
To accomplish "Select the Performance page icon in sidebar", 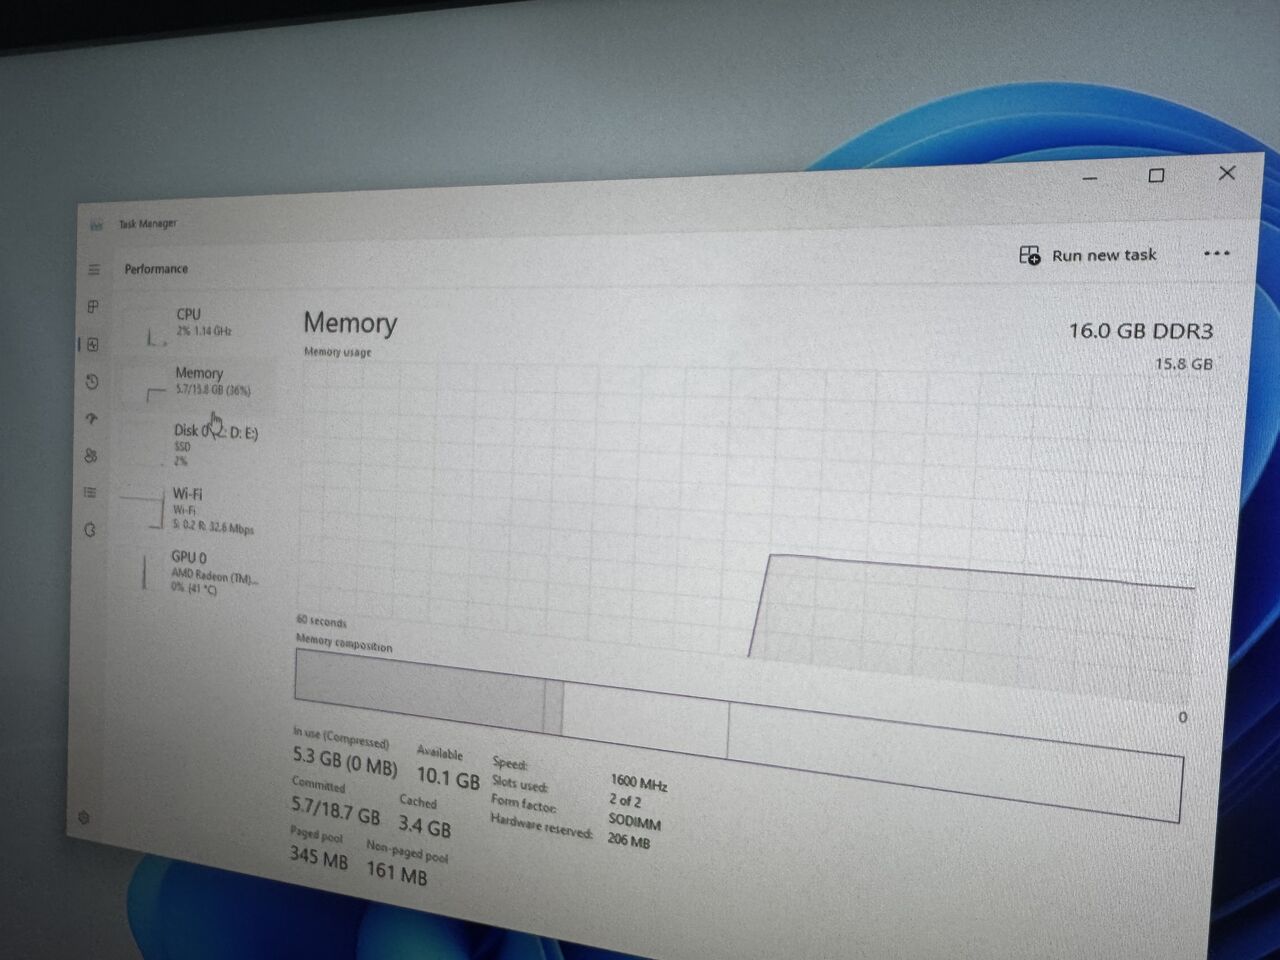I will (92, 344).
